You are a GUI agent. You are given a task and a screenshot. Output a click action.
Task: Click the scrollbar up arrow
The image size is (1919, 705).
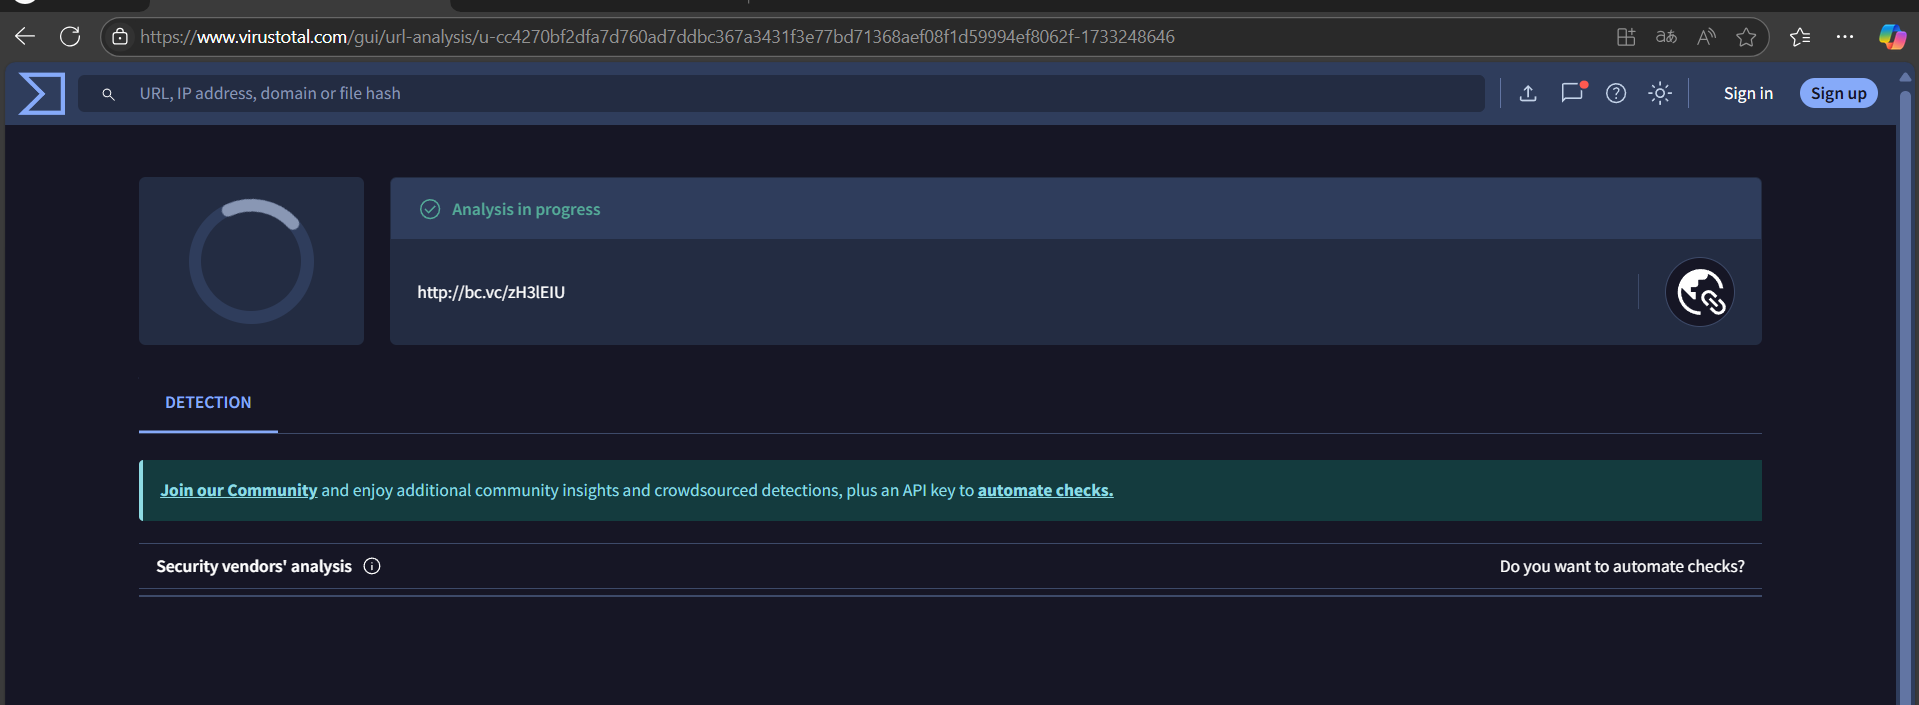coord(1905,77)
